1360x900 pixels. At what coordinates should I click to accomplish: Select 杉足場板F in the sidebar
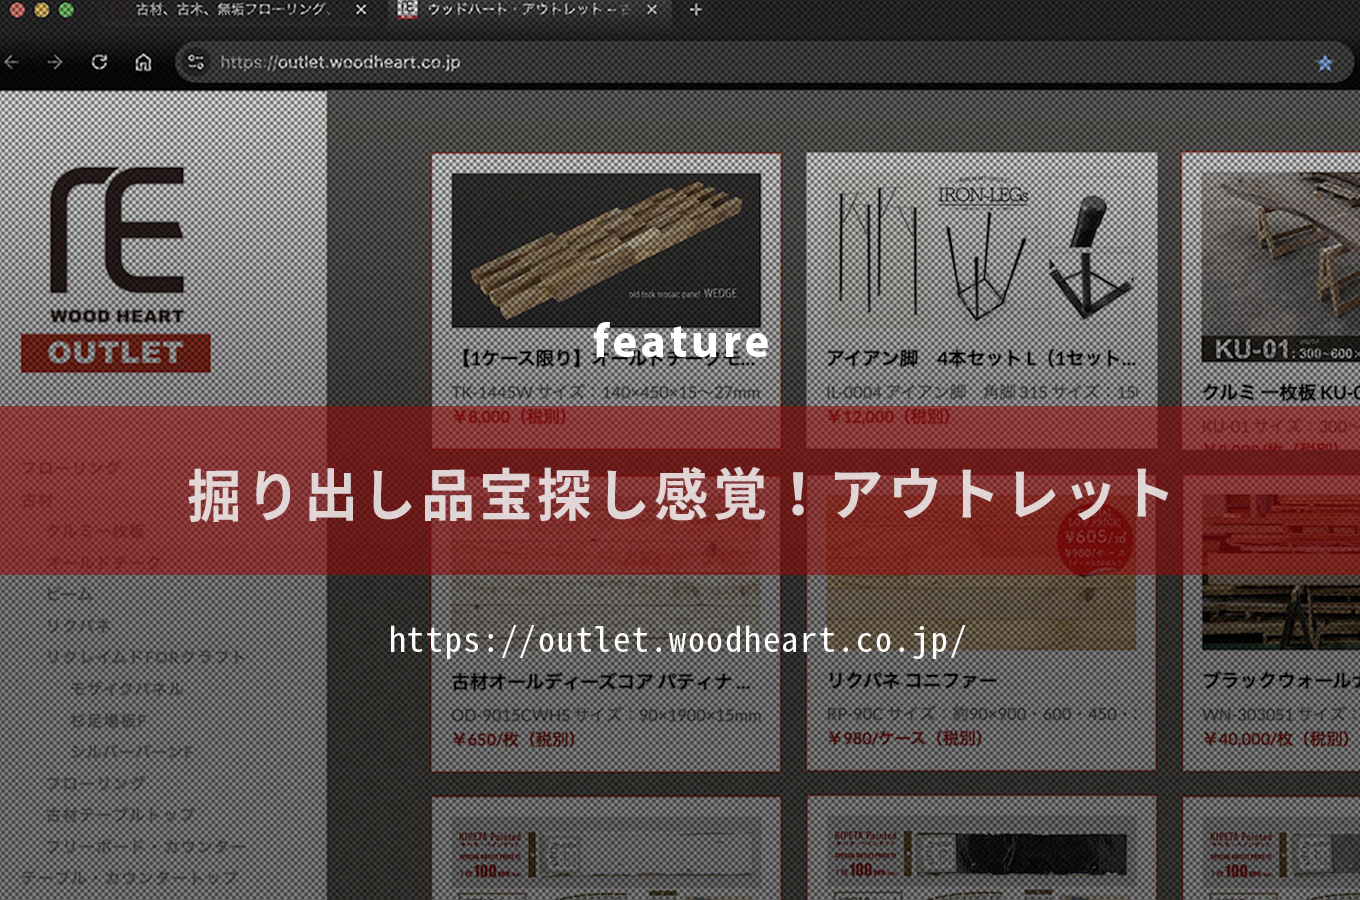(x=108, y=720)
